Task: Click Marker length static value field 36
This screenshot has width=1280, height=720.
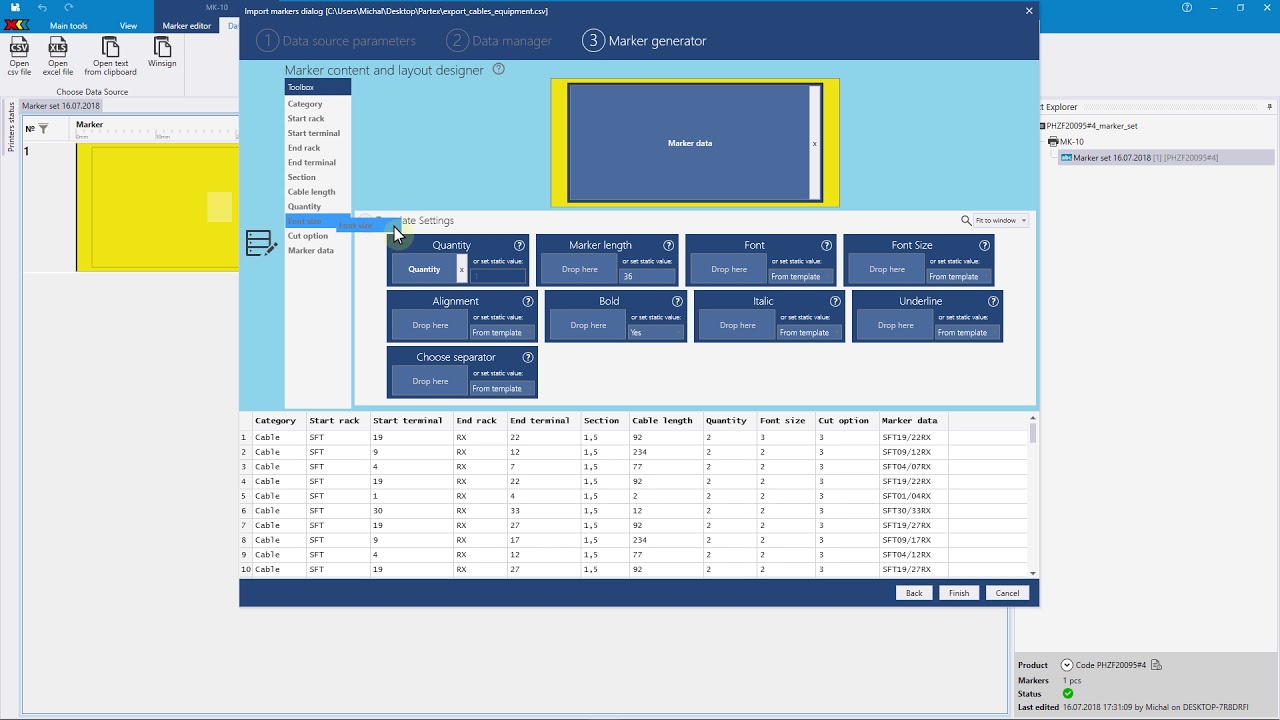Action: click(648, 276)
